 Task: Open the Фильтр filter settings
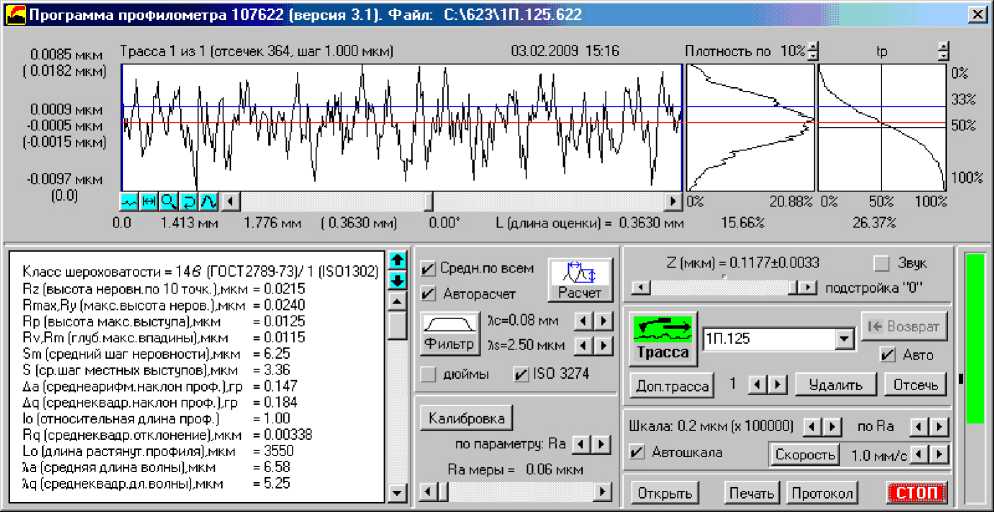click(x=449, y=333)
